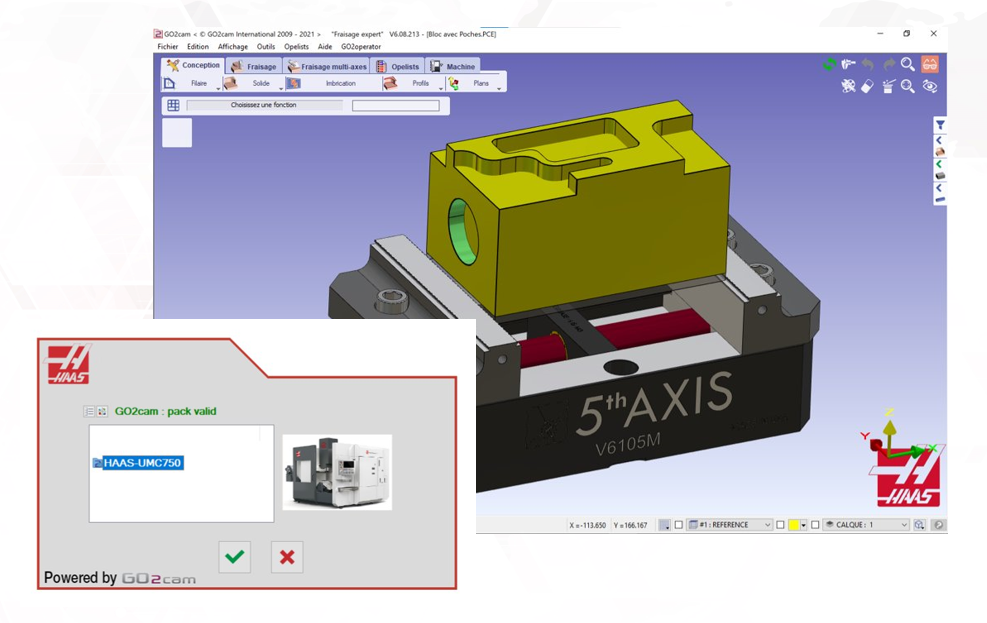This screenshot has width=987, height=623.
Task: Open the GO2operator menu
Action: [361, 47]
